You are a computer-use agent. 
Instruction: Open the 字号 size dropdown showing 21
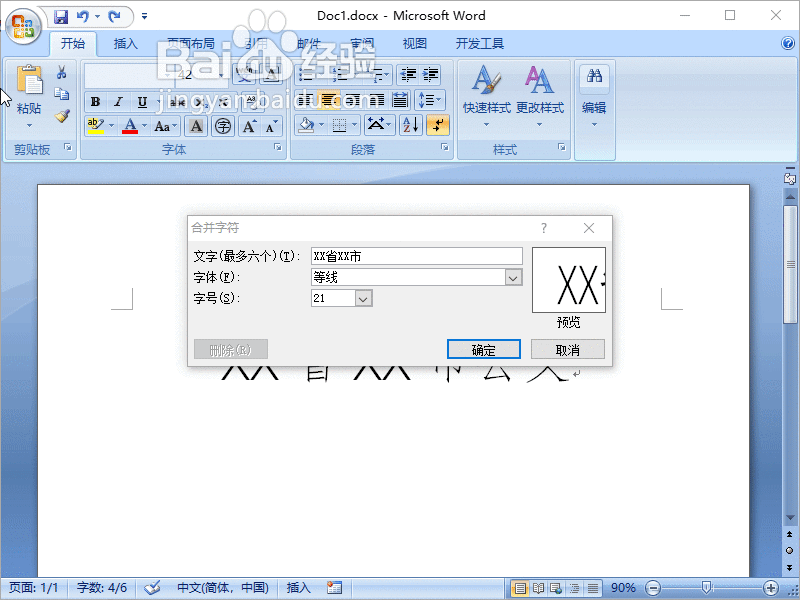[x=361, y=297]
